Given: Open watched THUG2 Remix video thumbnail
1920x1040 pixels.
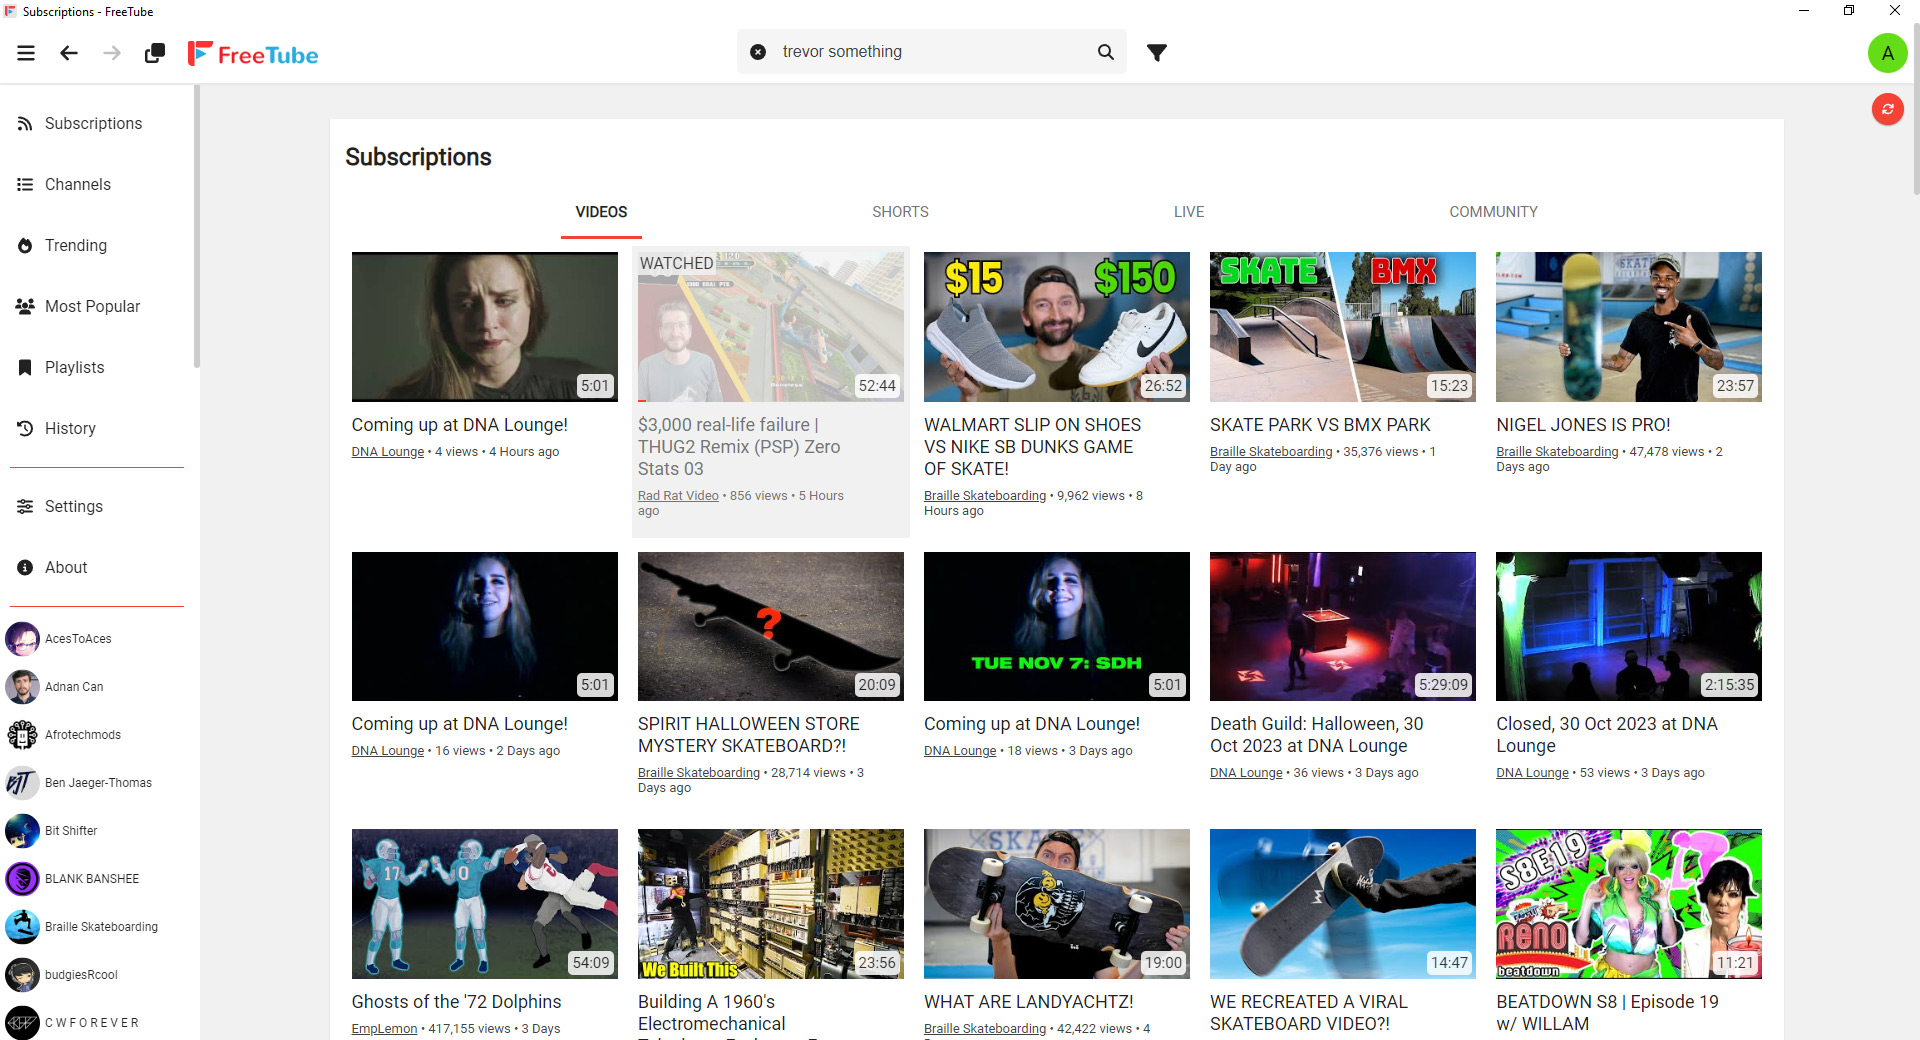Looking at the screenshot, I should pyautogui.click(x=770, y=327).
